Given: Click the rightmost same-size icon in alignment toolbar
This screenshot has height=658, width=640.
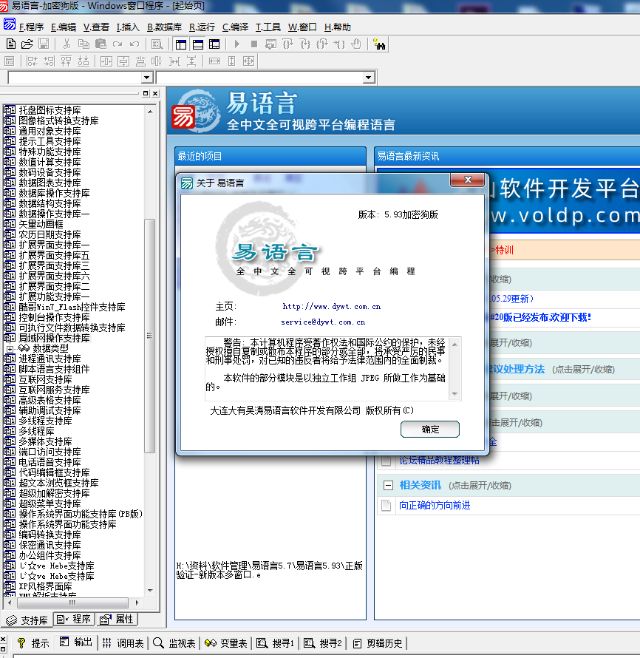Looking at the screenshot, I should click(x=248, y=61).
